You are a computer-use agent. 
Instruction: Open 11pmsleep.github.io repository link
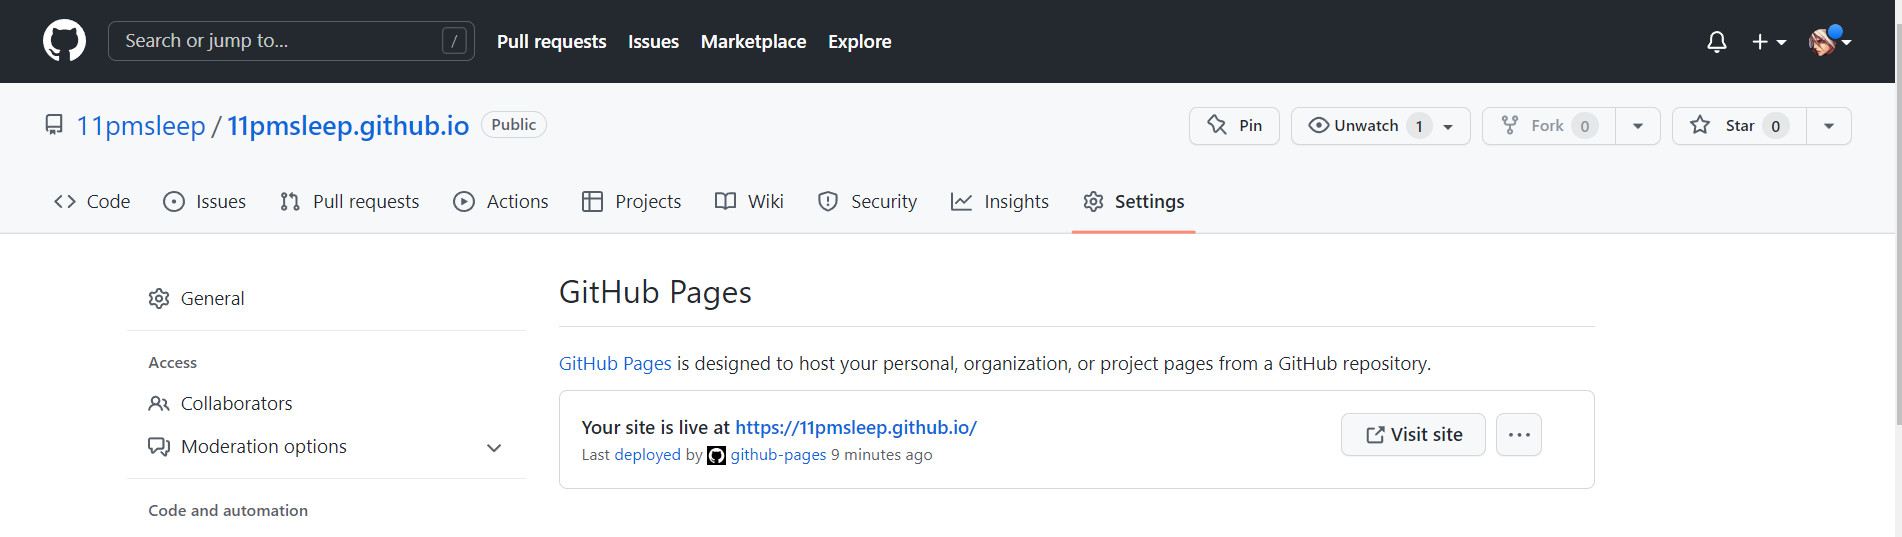click(x=348, y=126)
